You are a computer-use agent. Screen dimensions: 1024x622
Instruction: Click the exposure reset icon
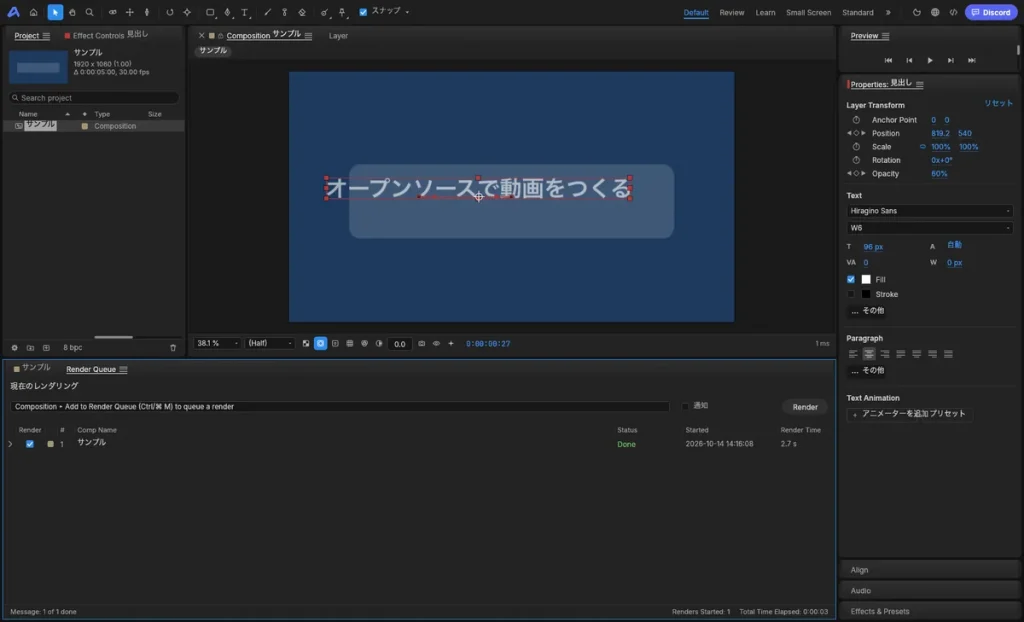click(x=379, y=344)
